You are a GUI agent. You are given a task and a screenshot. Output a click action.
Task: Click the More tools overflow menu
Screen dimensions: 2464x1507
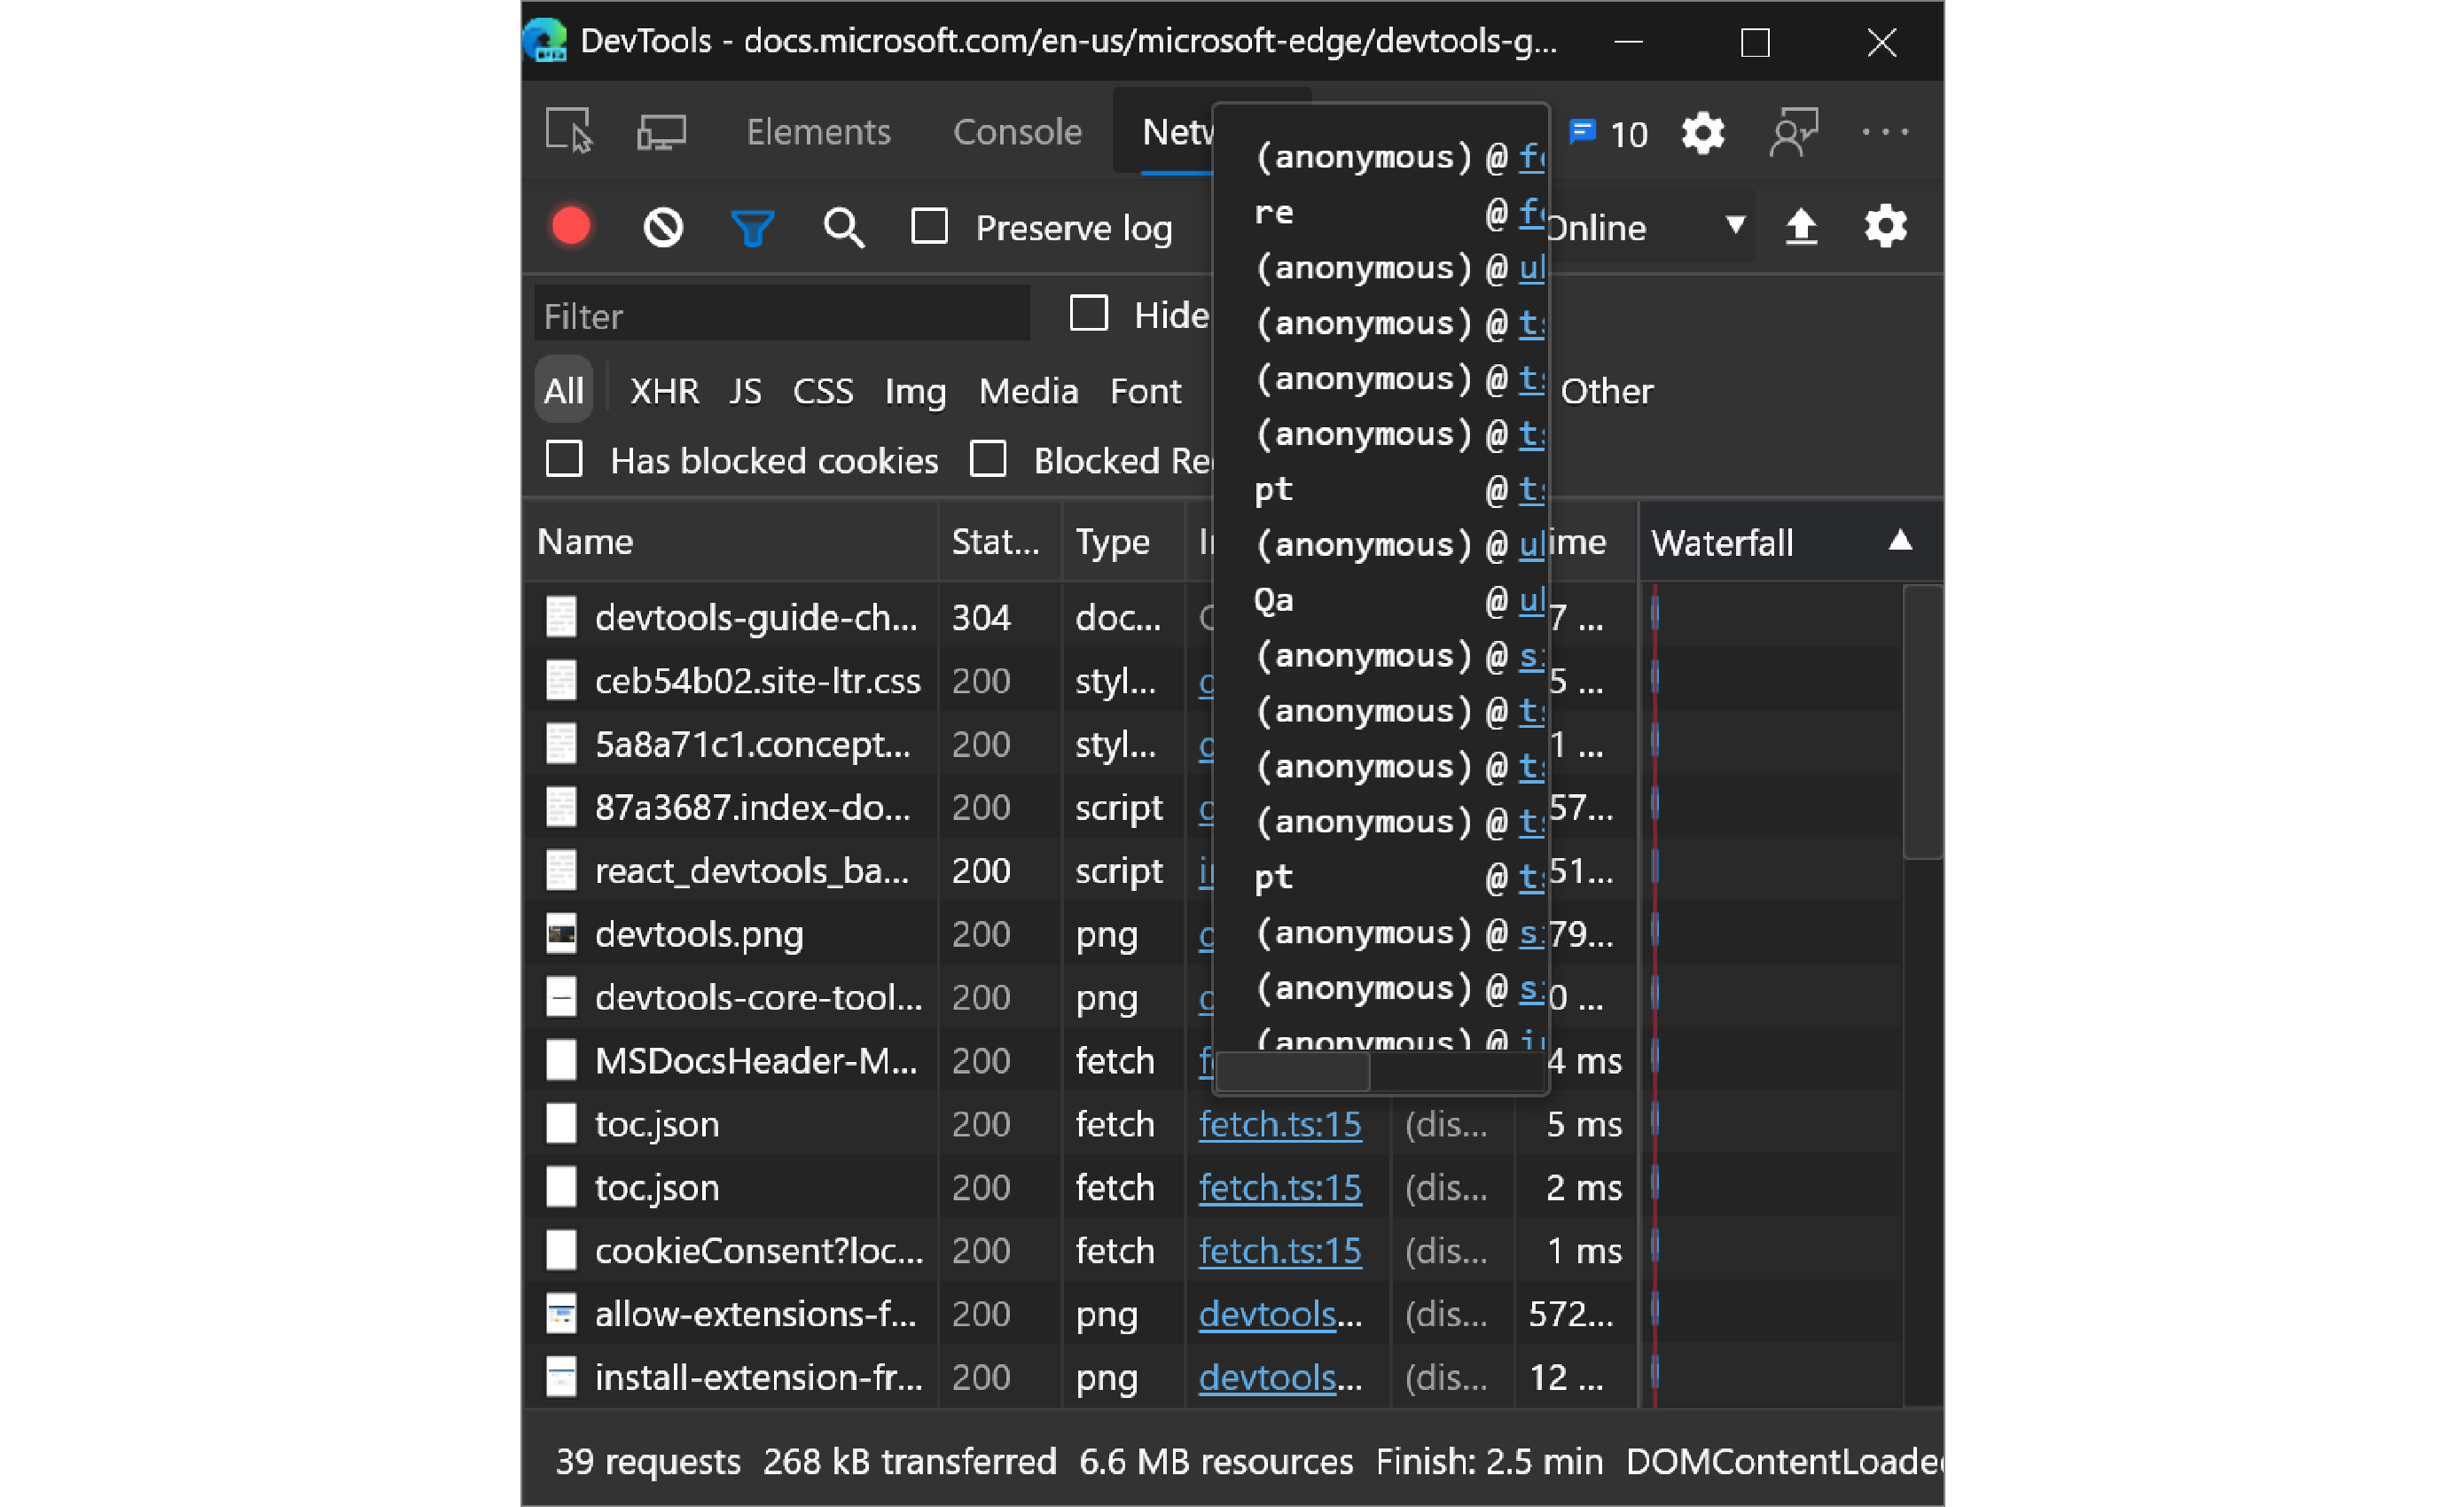pyautogui.click(x=1885, y=132)
